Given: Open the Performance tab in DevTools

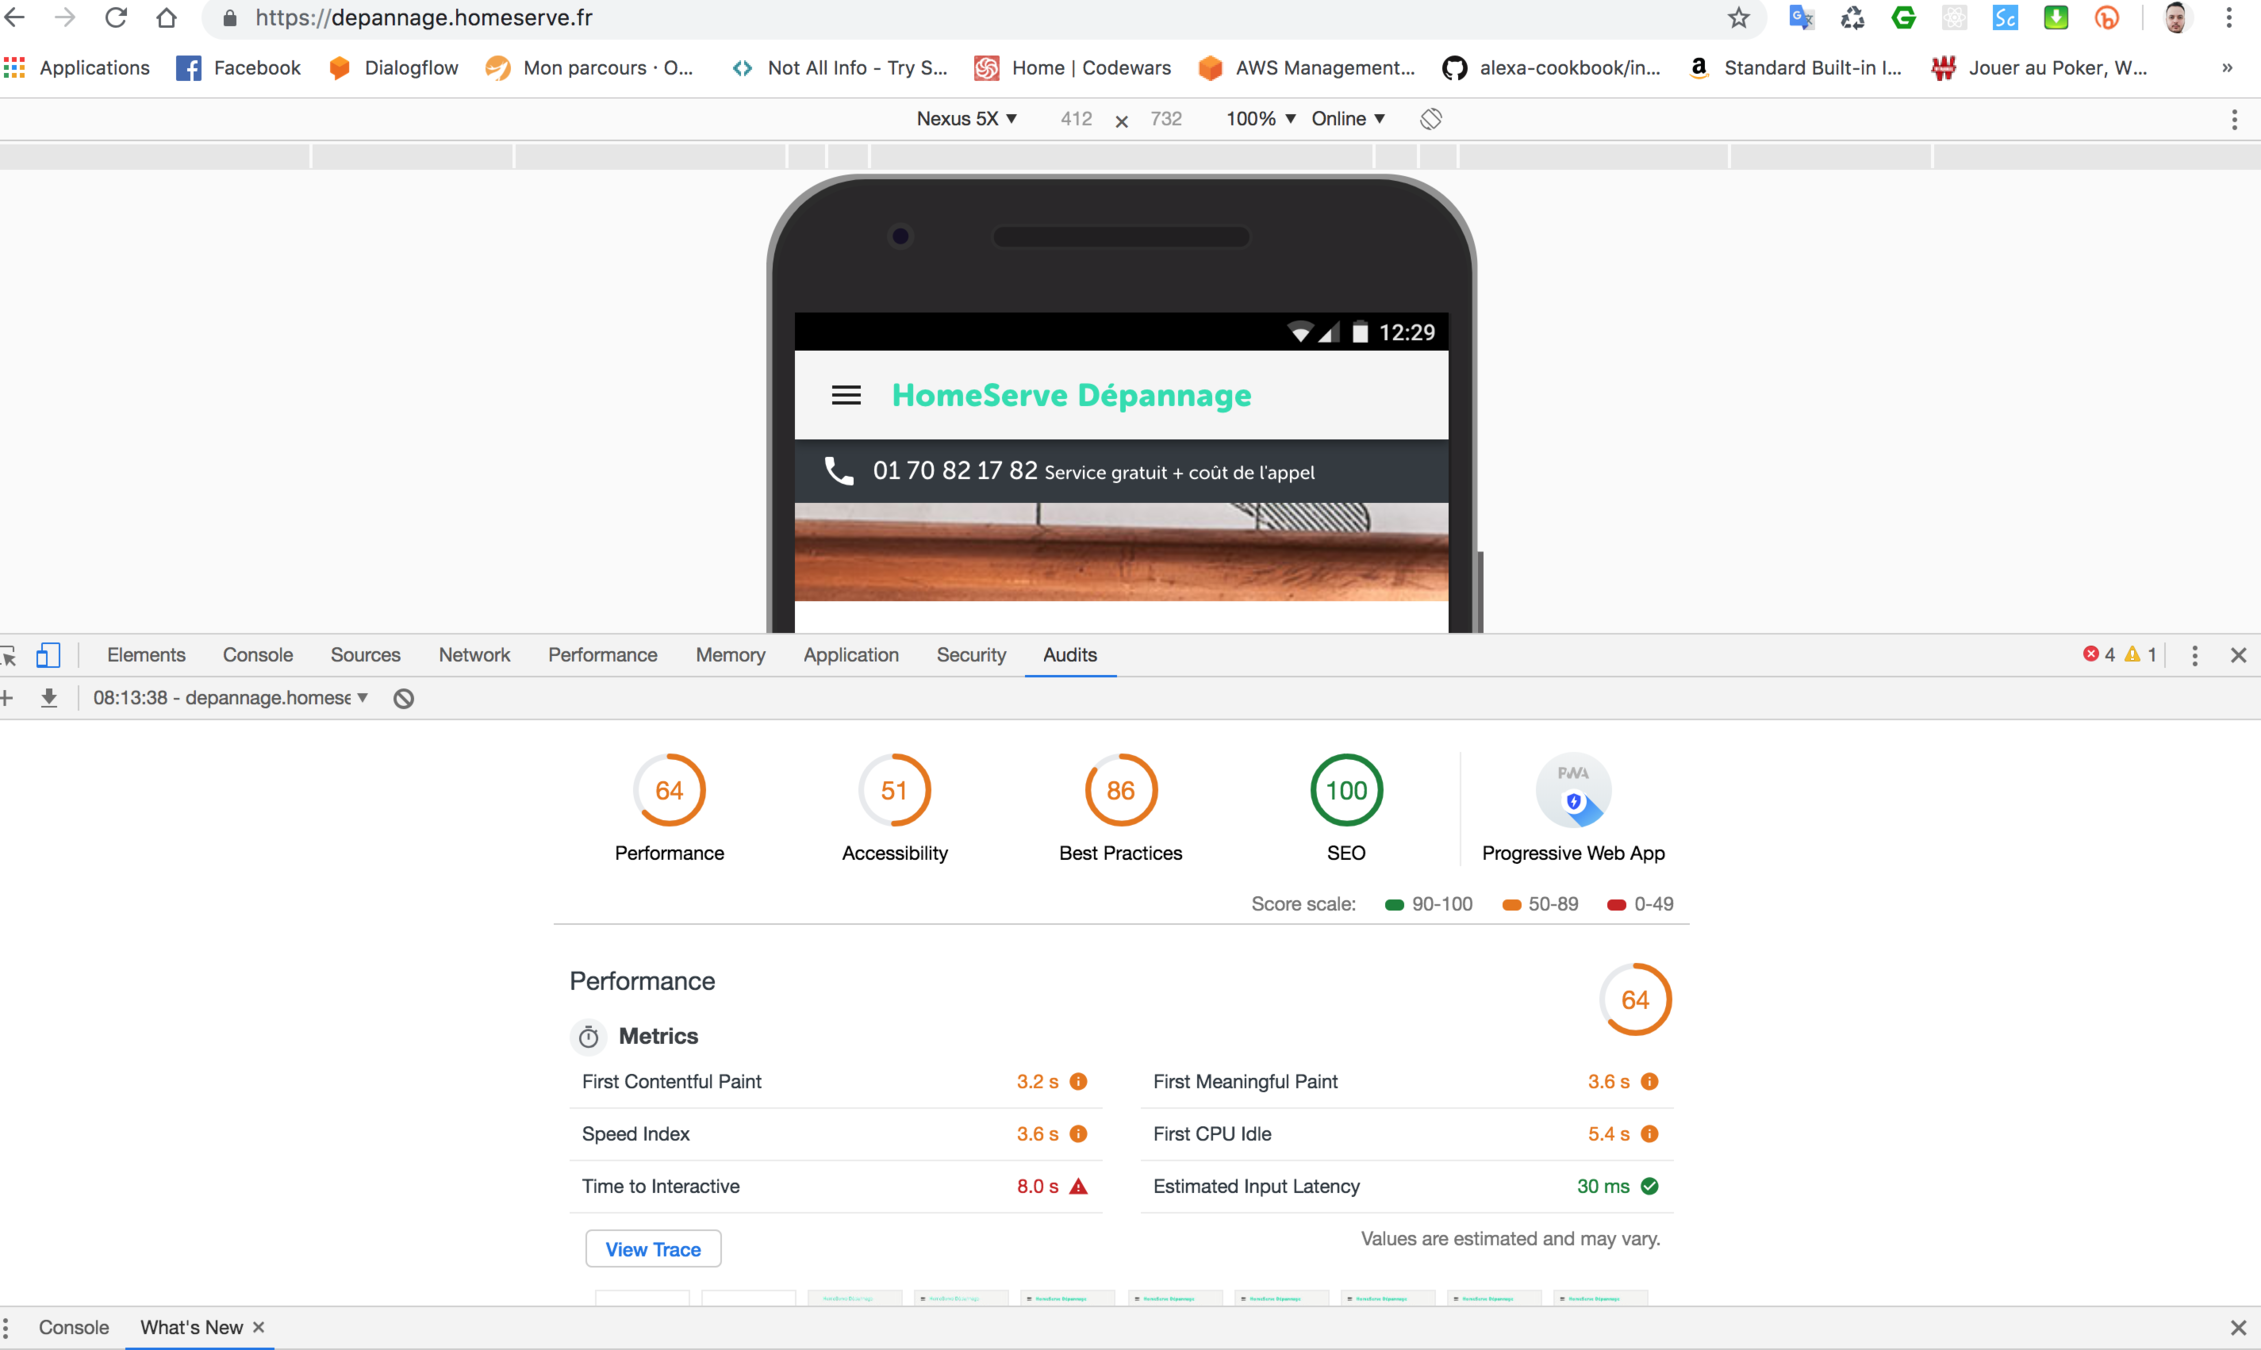Looking at the screenshot, I should (x=602, y=655).
